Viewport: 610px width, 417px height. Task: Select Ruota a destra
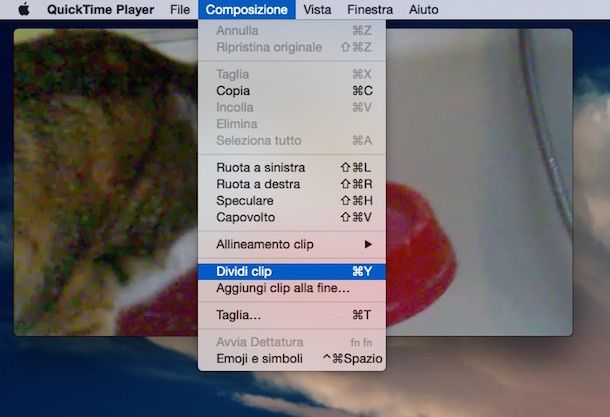292,184
